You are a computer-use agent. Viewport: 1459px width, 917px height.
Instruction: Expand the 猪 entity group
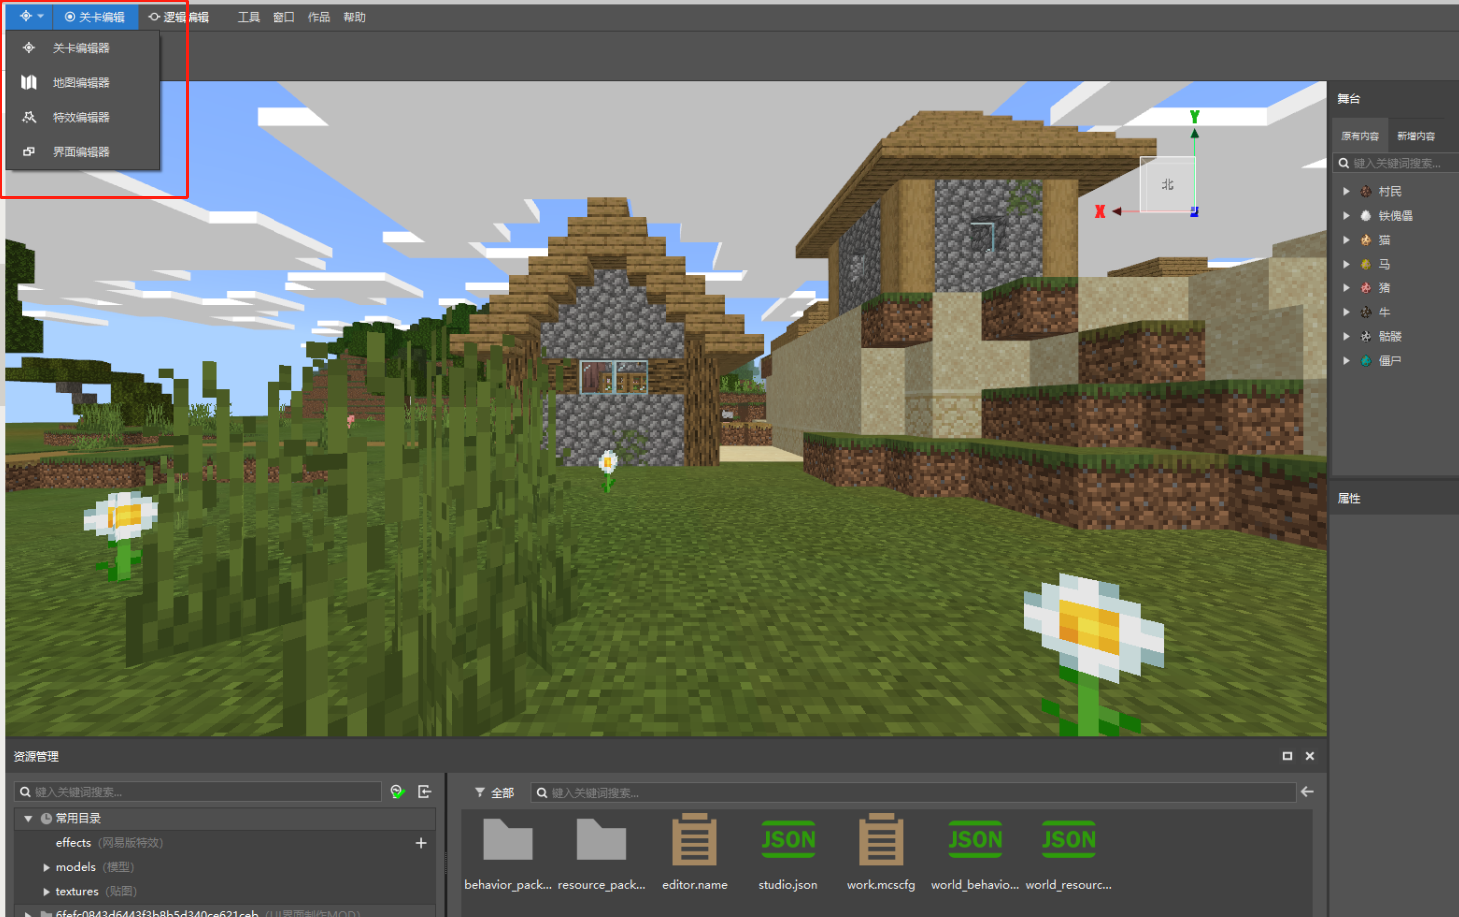click(1346, 288)
